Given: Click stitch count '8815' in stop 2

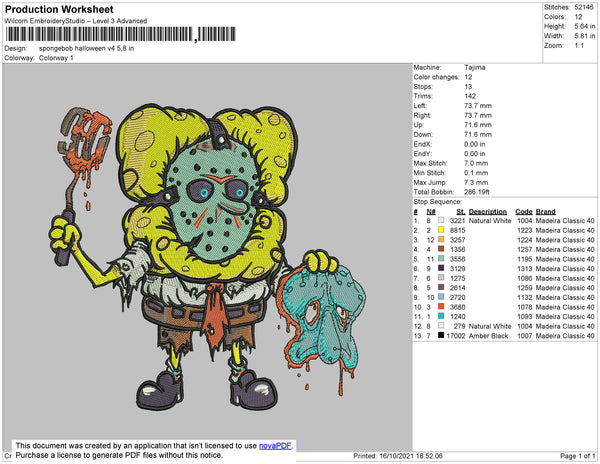Looking at the screenshot, I should point(458,230).
